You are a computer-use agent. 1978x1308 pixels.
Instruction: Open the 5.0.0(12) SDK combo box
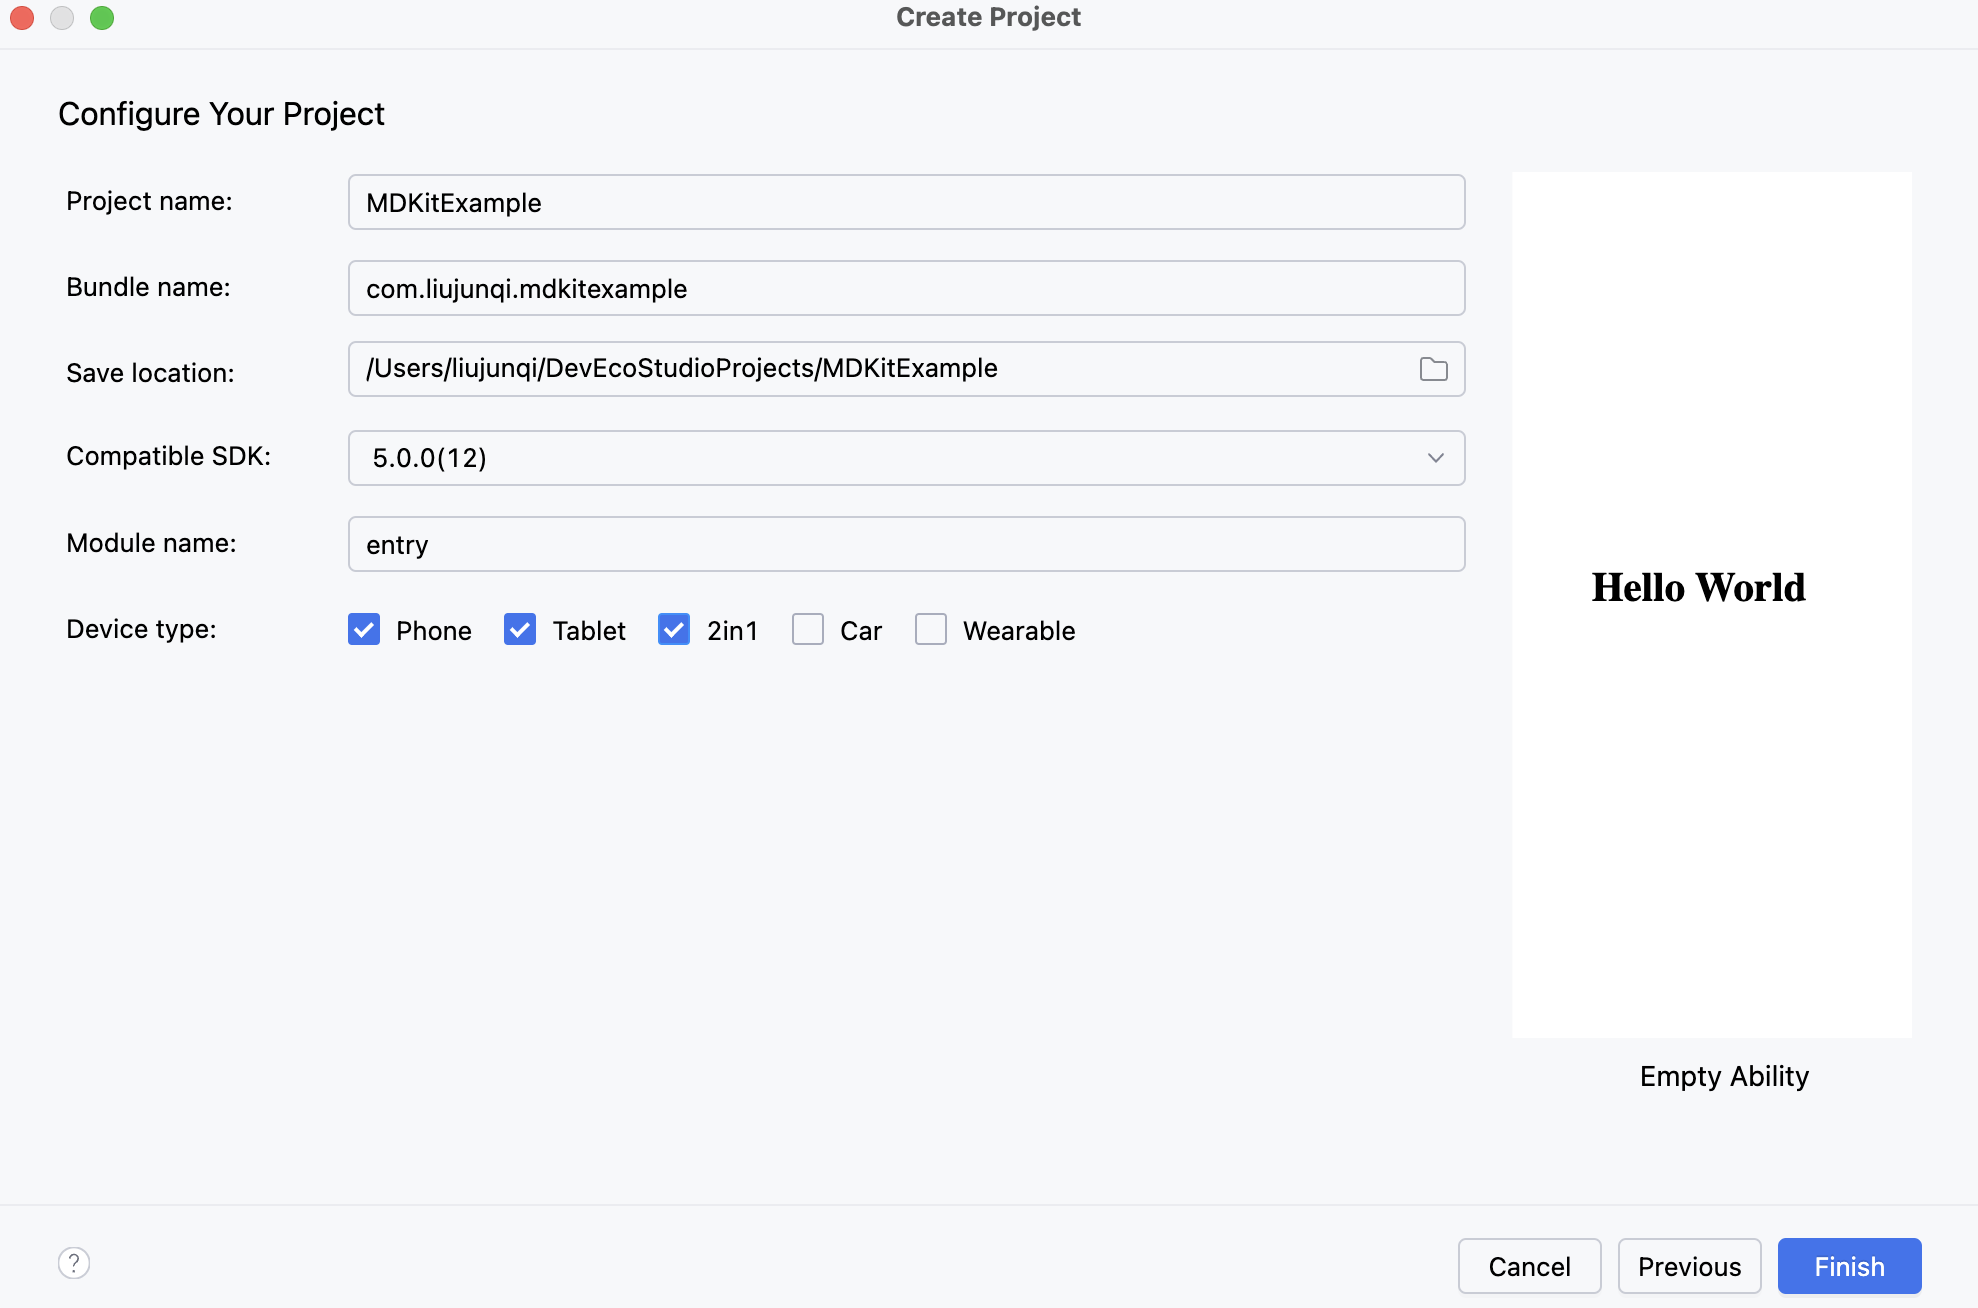(x=880, y=458)
